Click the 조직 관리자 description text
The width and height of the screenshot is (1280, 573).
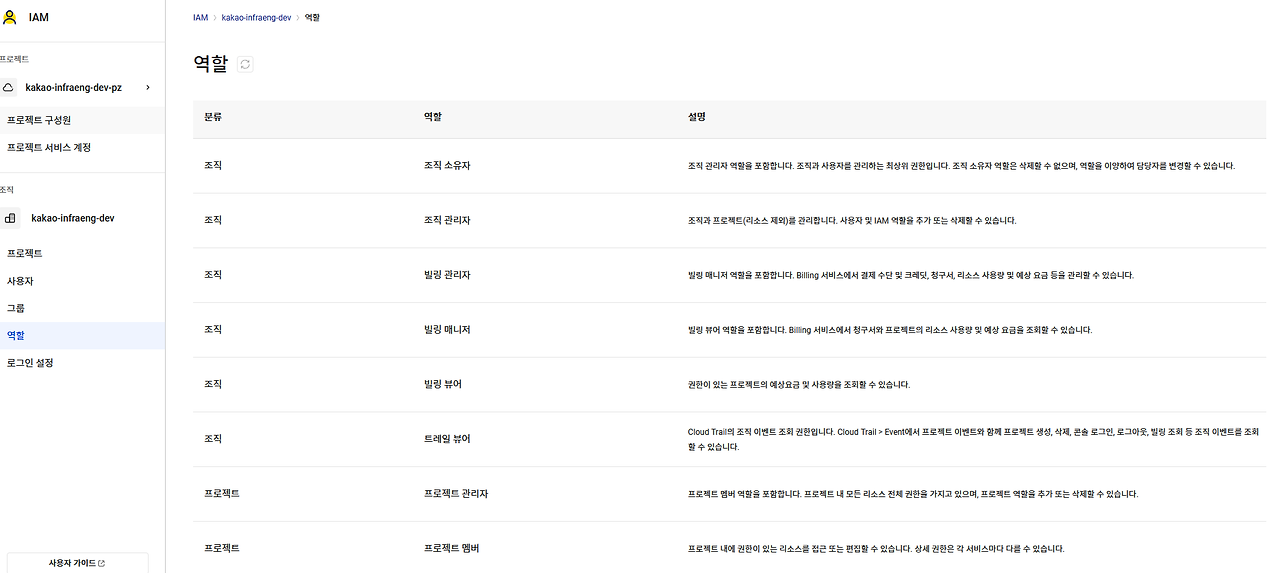[x=852, y=220]
